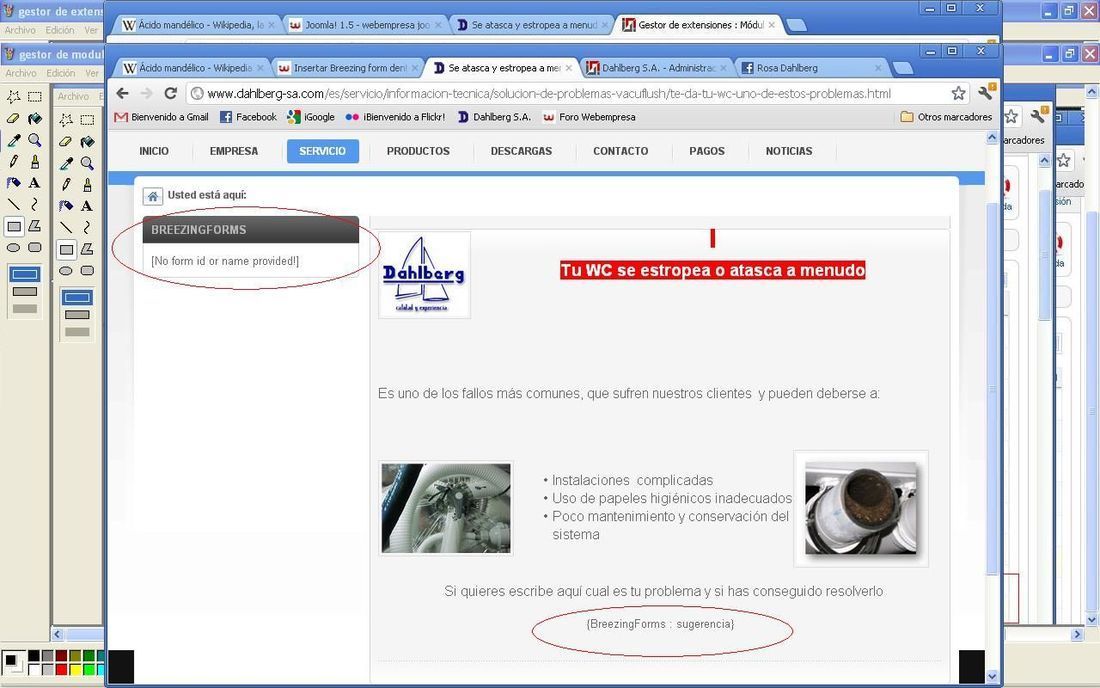Open Edición menu of 'gestor de modul' Paint
The image size is (1100, 688).
point(60,73)
